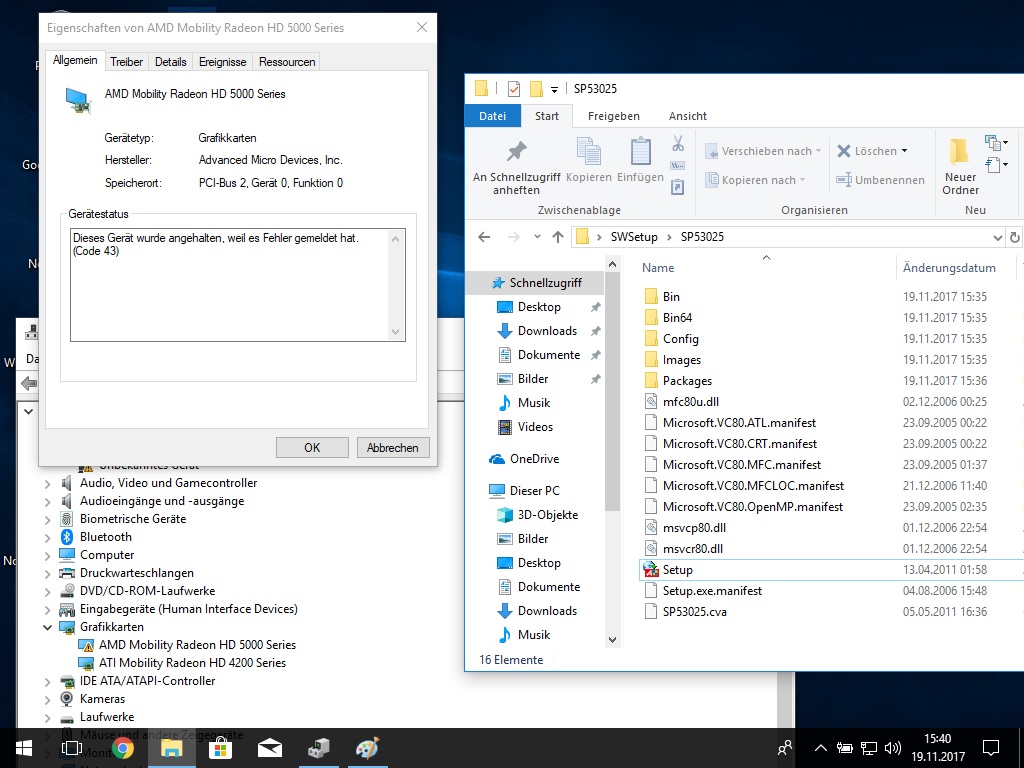Go back with the Explorer back arrow
Image resolution: width=1024 pixels, height=768 pixels.
[484, 237]
